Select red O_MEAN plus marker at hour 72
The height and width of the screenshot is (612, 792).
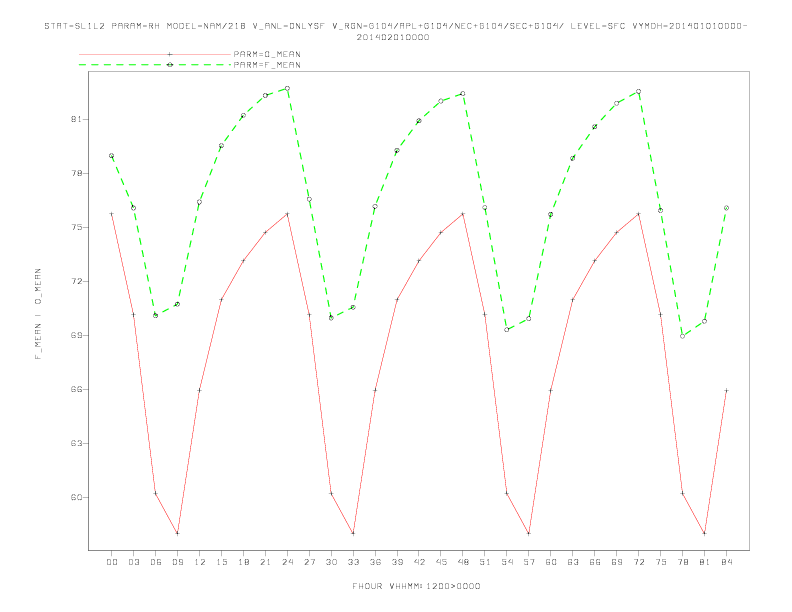pos(638,214)
